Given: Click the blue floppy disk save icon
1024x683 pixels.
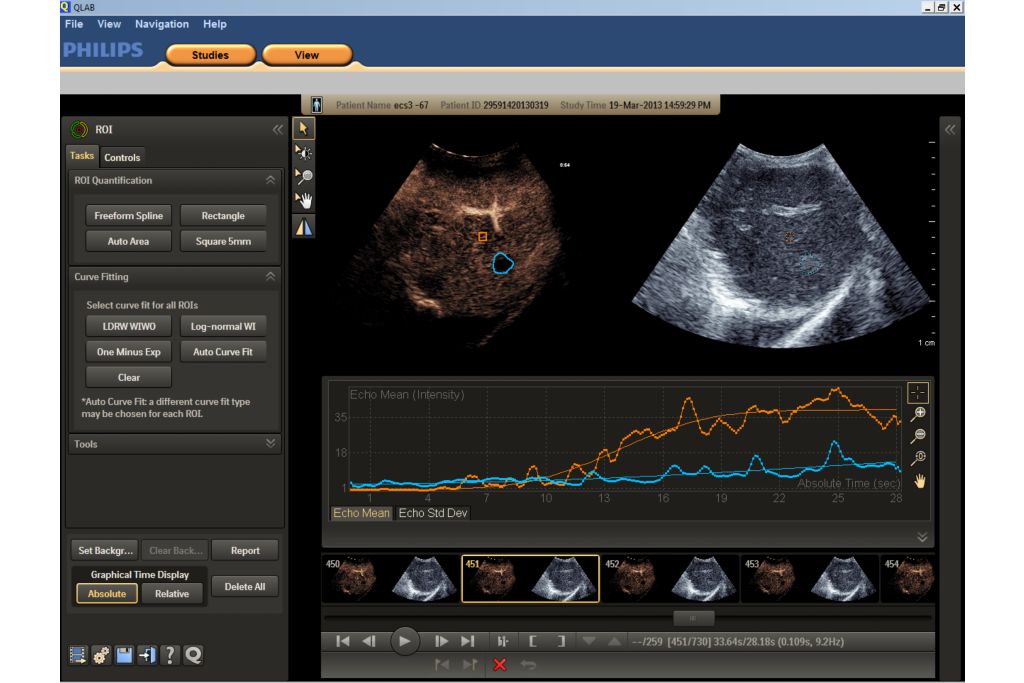Looking at the screenshot, I should [x=124, y=655].
